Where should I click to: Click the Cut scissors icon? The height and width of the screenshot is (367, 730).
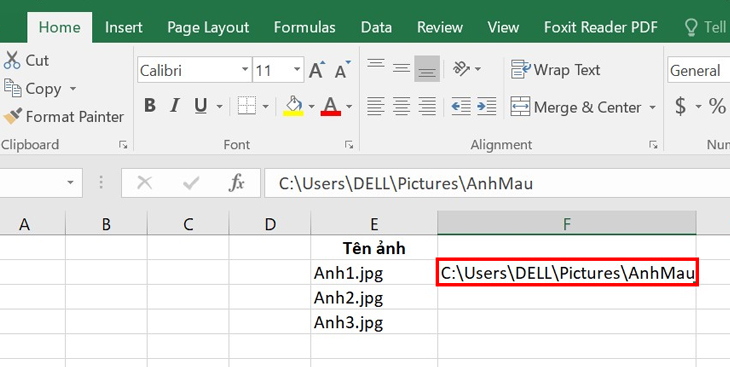coord(12,61)
